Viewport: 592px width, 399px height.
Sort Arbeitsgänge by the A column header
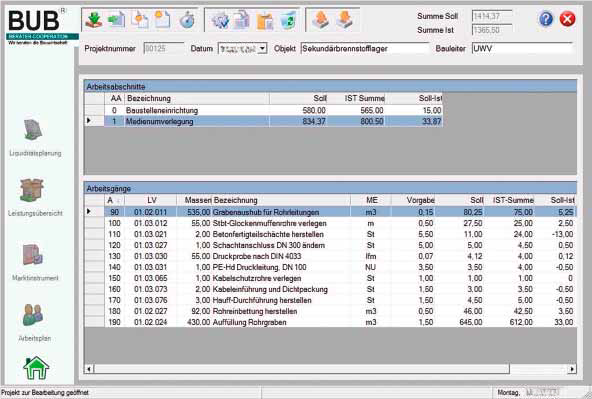pos(114,200)
